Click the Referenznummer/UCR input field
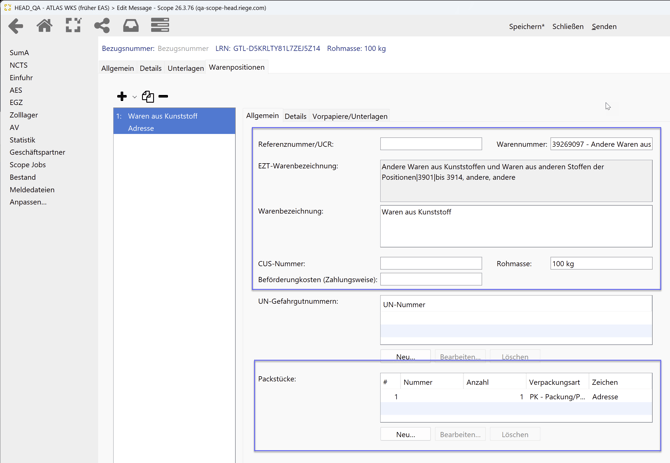 [x=430, y=144]
